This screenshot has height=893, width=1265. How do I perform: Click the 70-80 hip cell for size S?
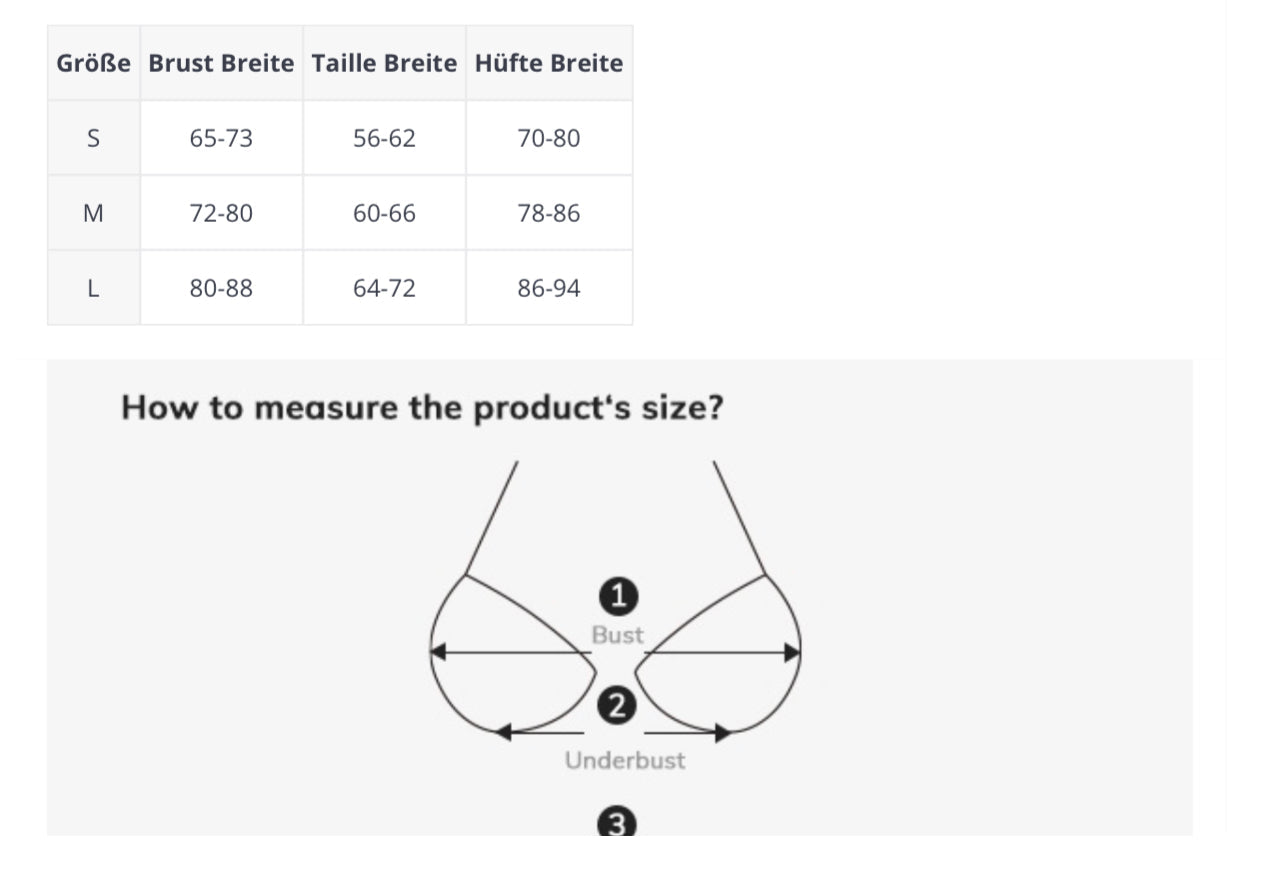pos(549,138)
